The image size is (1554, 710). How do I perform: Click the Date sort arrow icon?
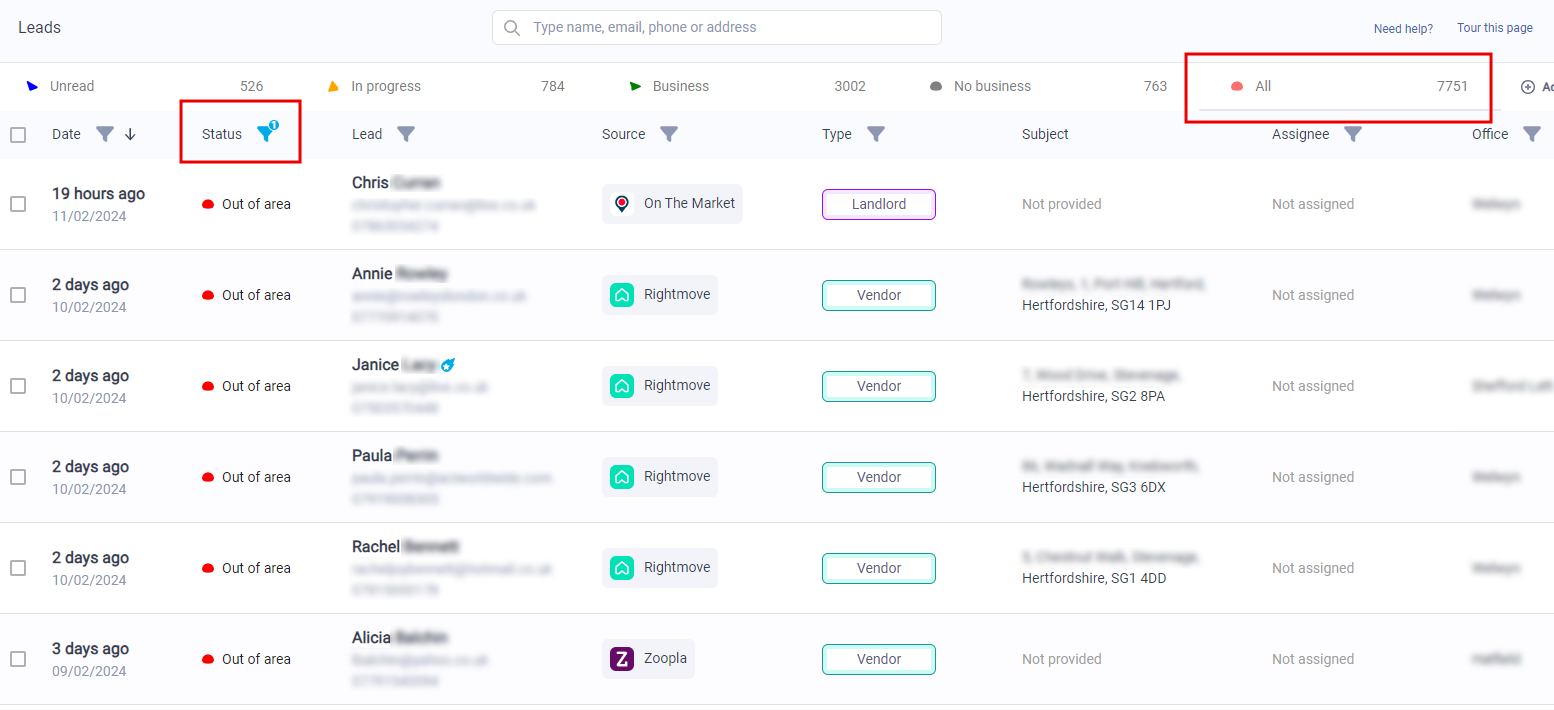(130, 134)
